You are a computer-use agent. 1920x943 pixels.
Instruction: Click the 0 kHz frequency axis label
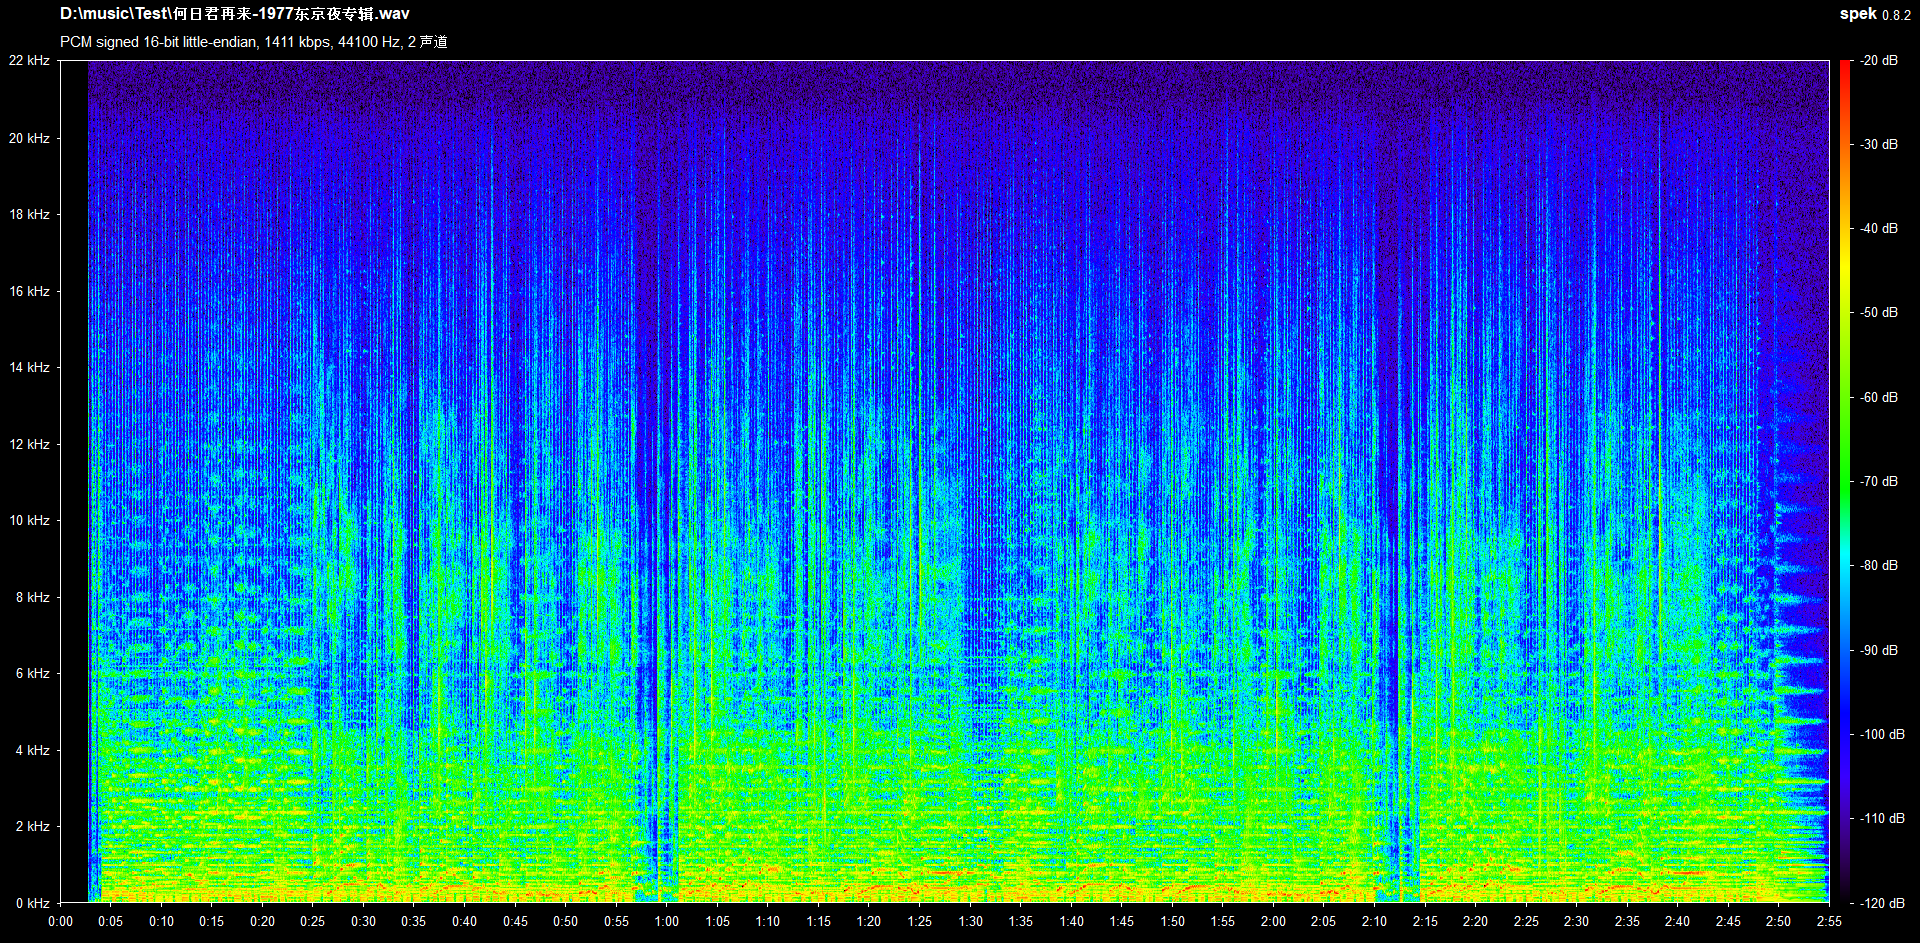click(33, 903)
